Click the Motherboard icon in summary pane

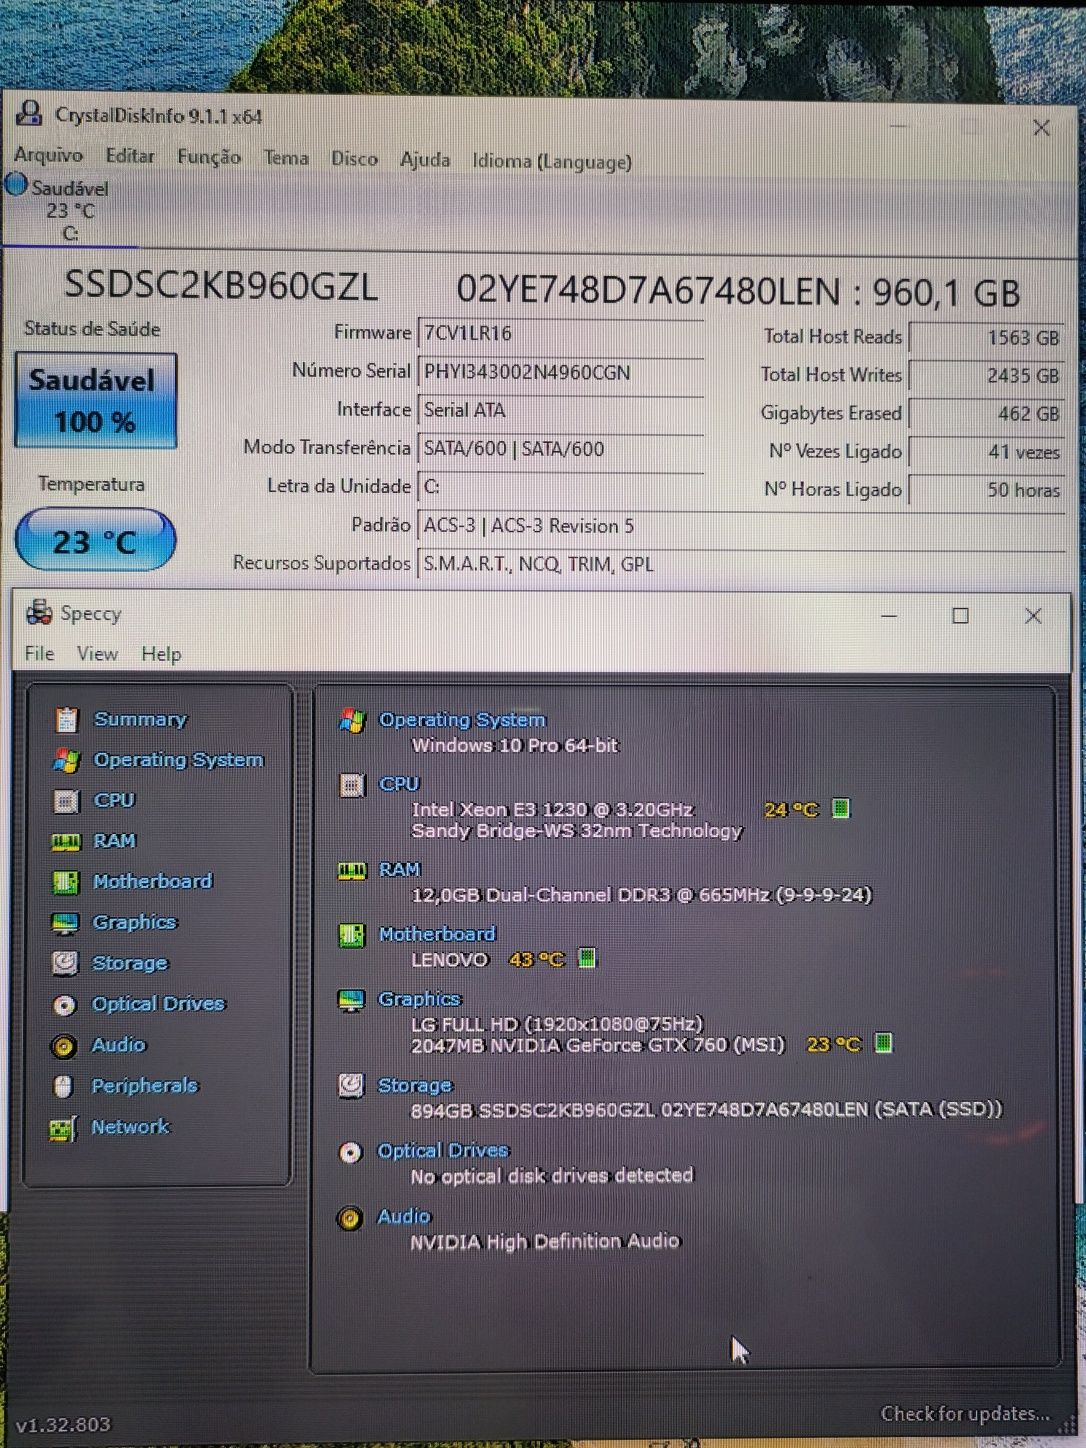(352, 935)
